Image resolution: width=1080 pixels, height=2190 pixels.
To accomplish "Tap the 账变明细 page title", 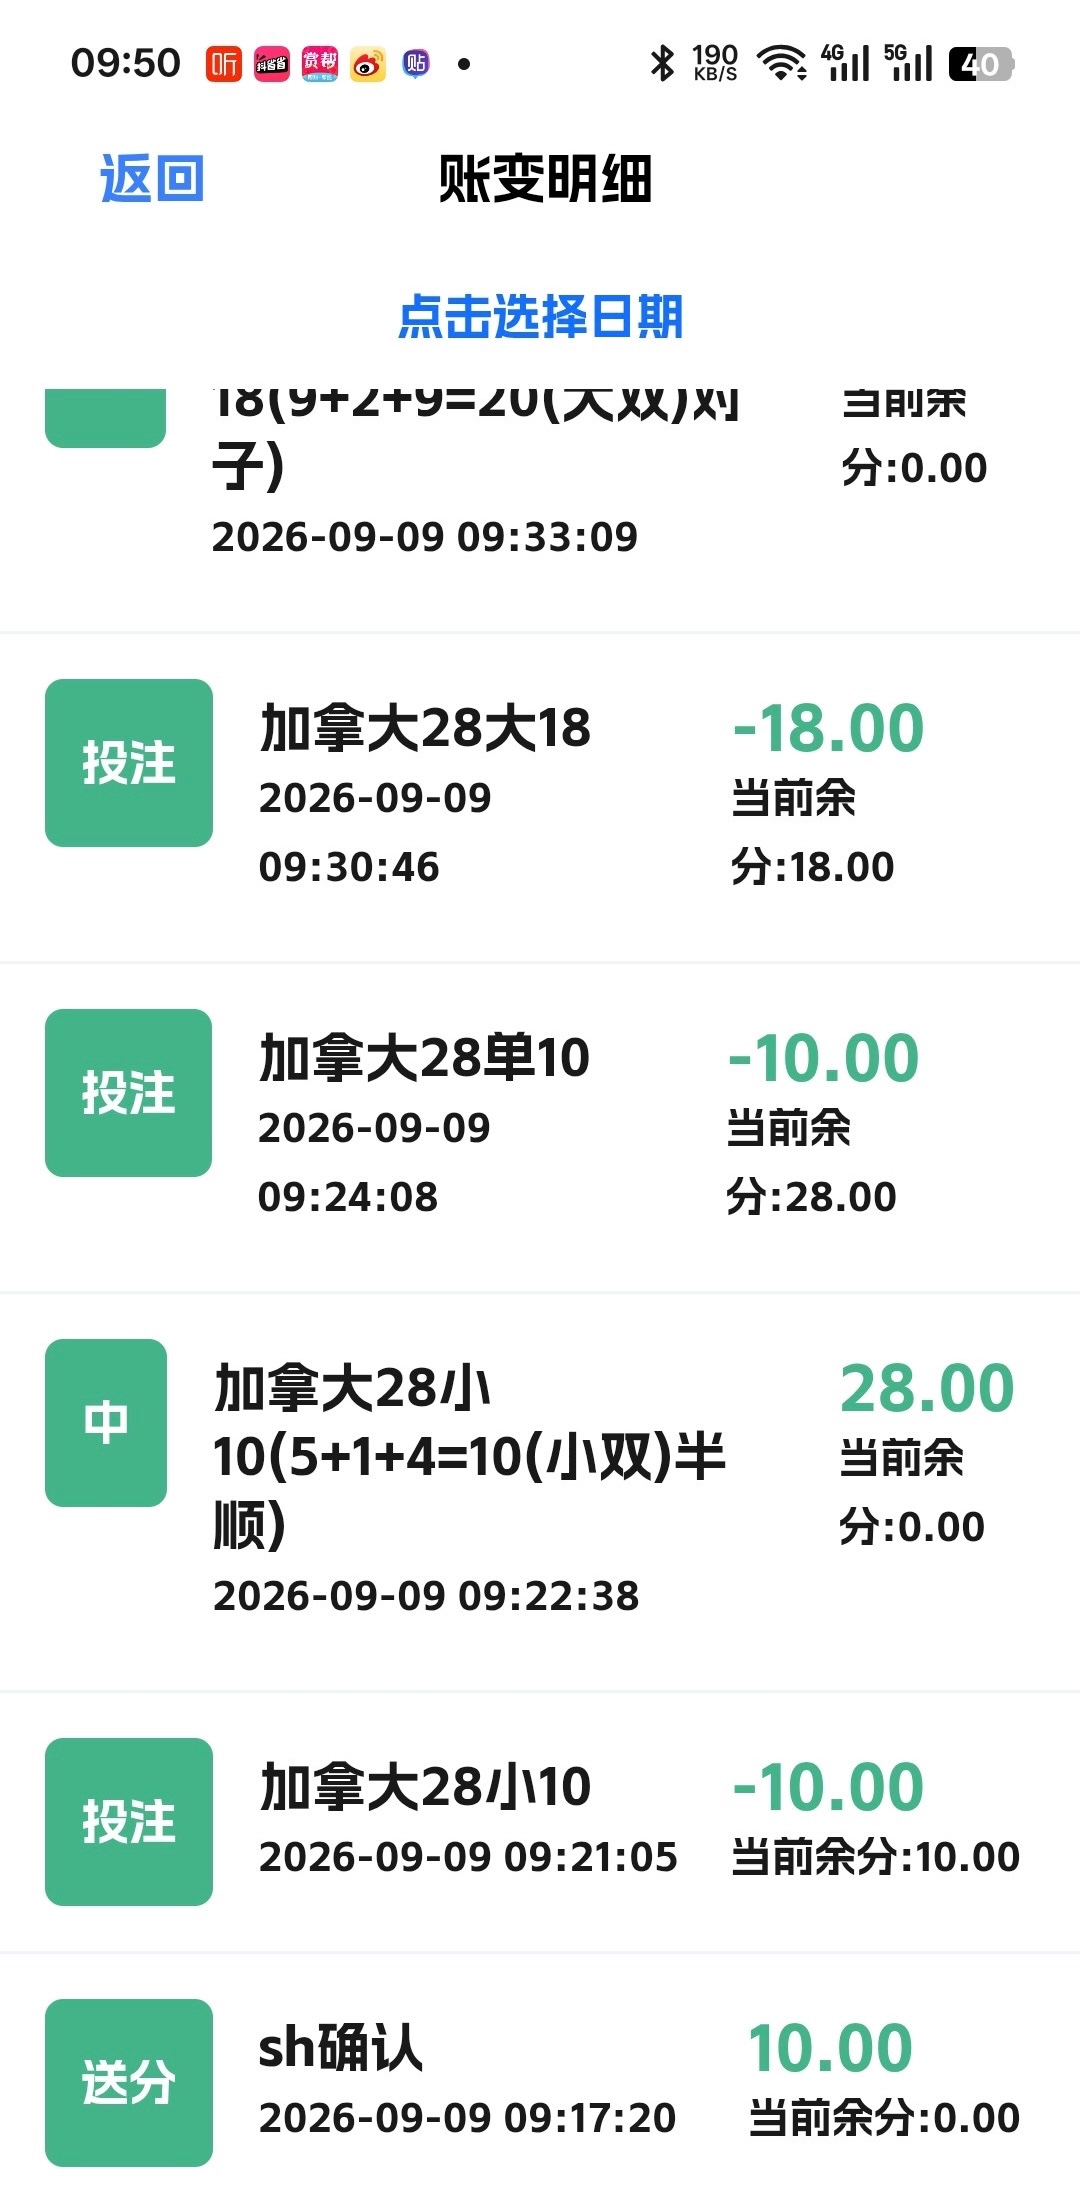I will pyautogui.click(x=545, y=179).
